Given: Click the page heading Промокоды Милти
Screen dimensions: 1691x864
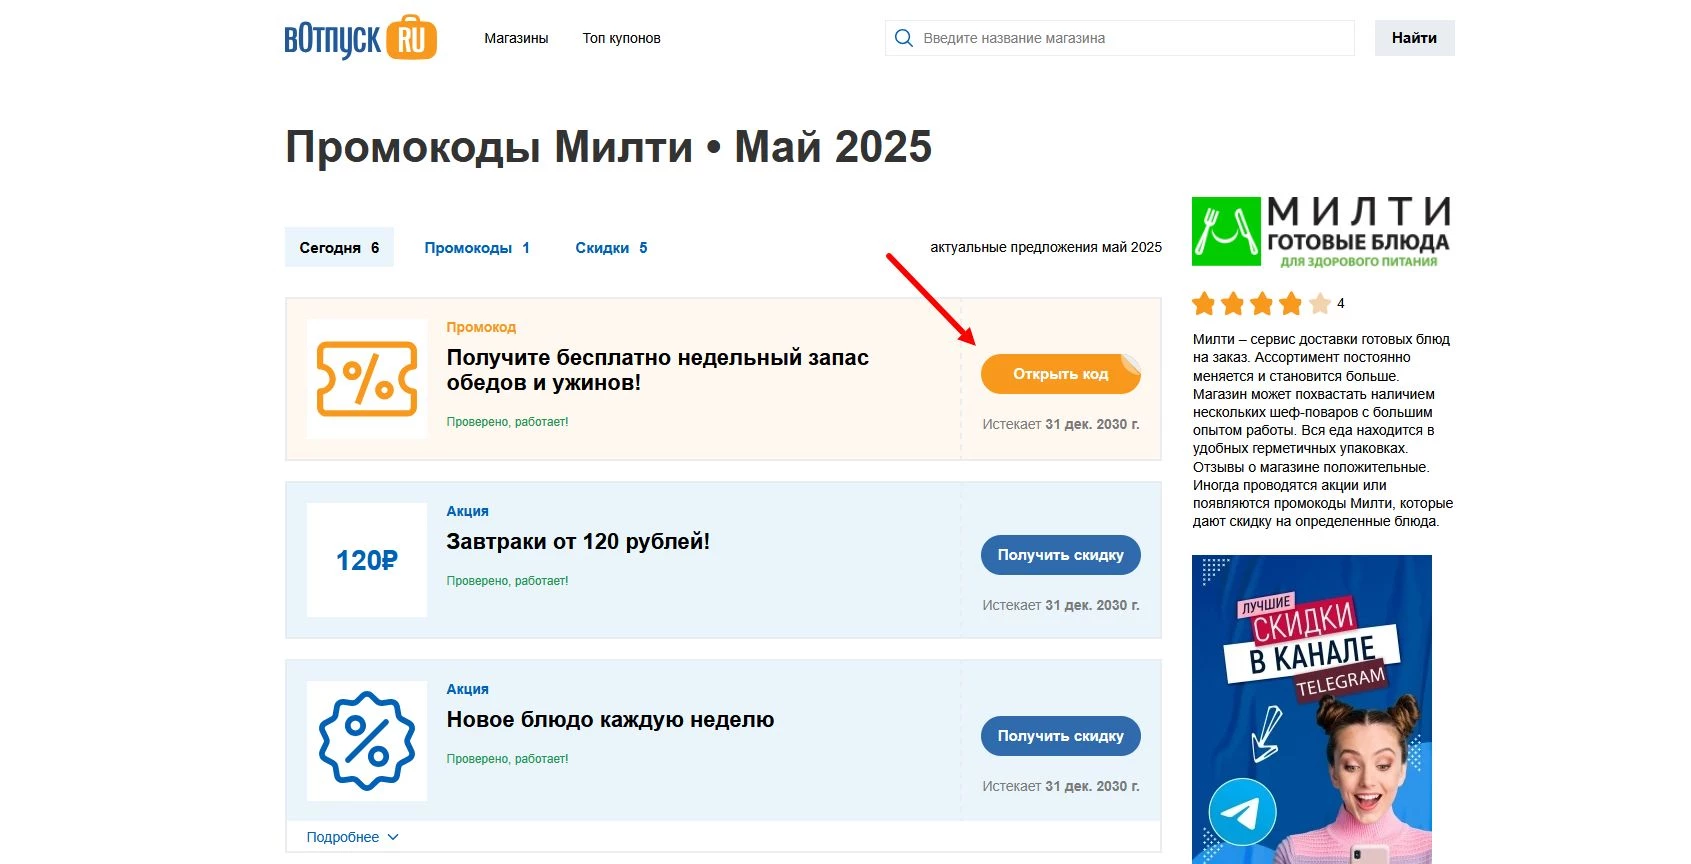Looking at the screenshot, I should (x=608, y=147).
